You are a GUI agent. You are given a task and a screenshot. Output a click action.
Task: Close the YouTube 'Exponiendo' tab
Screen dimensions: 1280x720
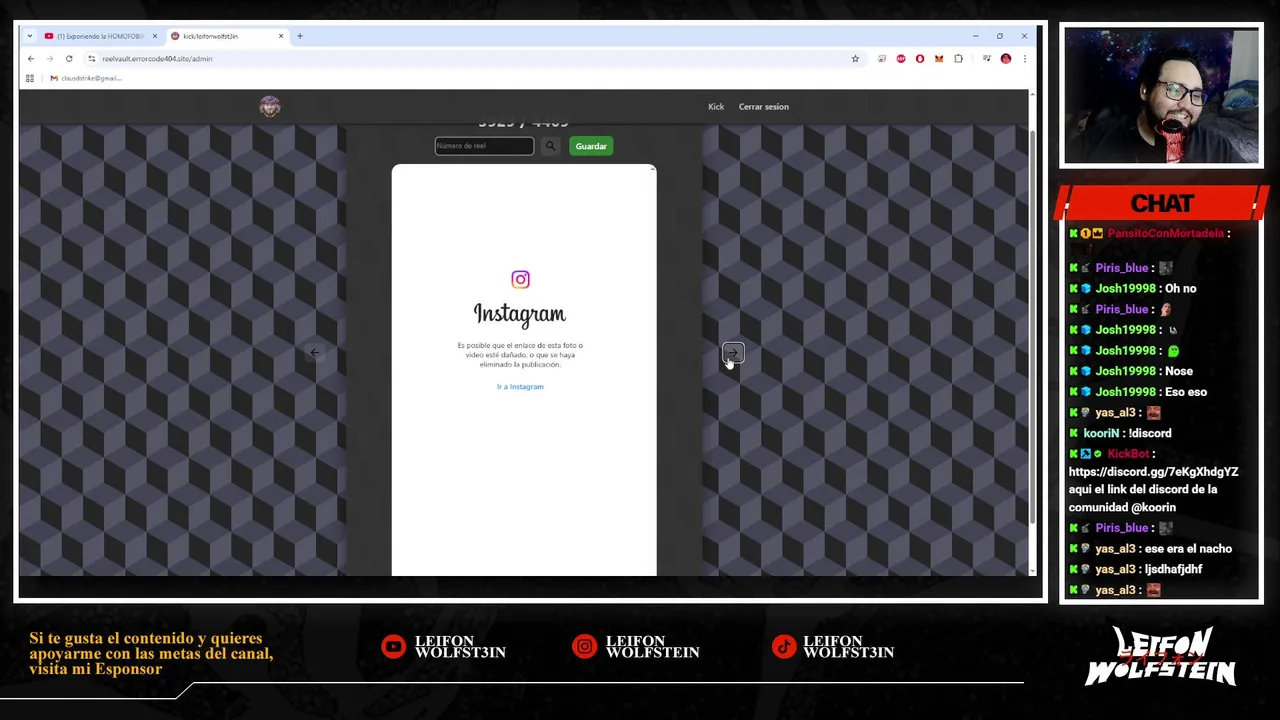[x=154, y=36]
